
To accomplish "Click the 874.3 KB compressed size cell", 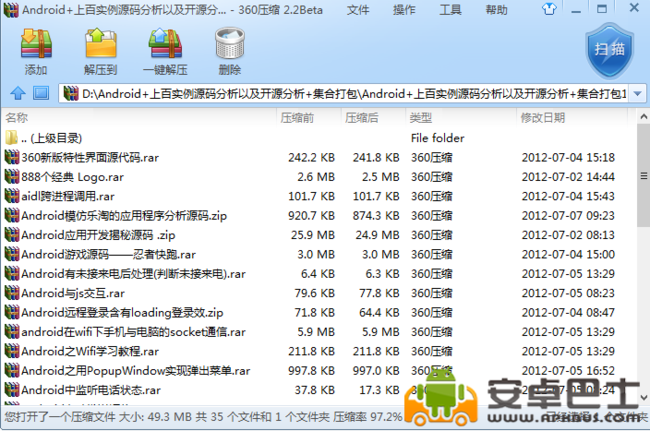I will [x=376, y=216].
